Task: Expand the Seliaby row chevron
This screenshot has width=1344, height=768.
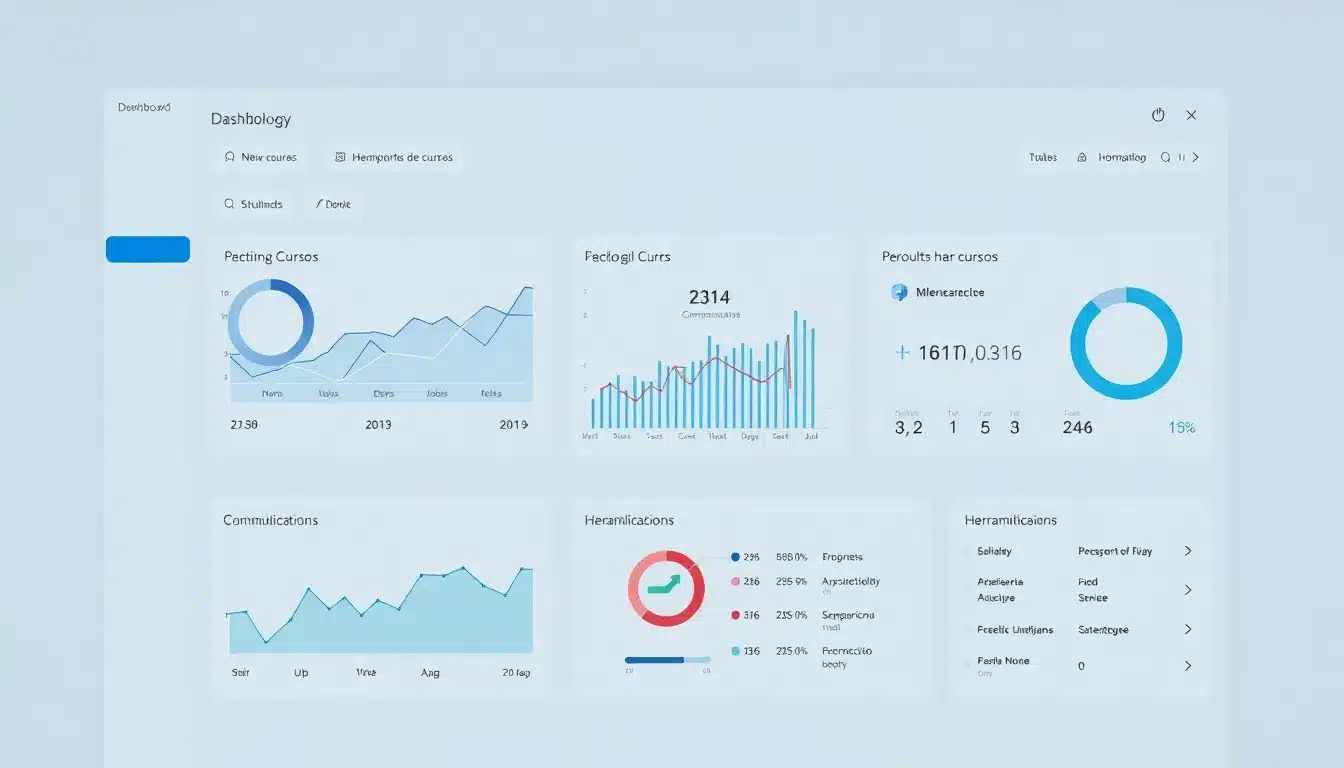Action: [1188, 551]
